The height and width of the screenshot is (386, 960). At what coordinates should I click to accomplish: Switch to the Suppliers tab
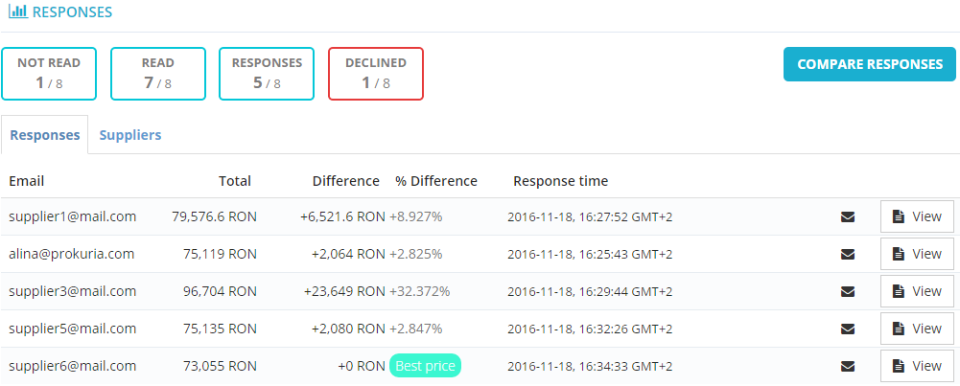(x=130, y=135)
